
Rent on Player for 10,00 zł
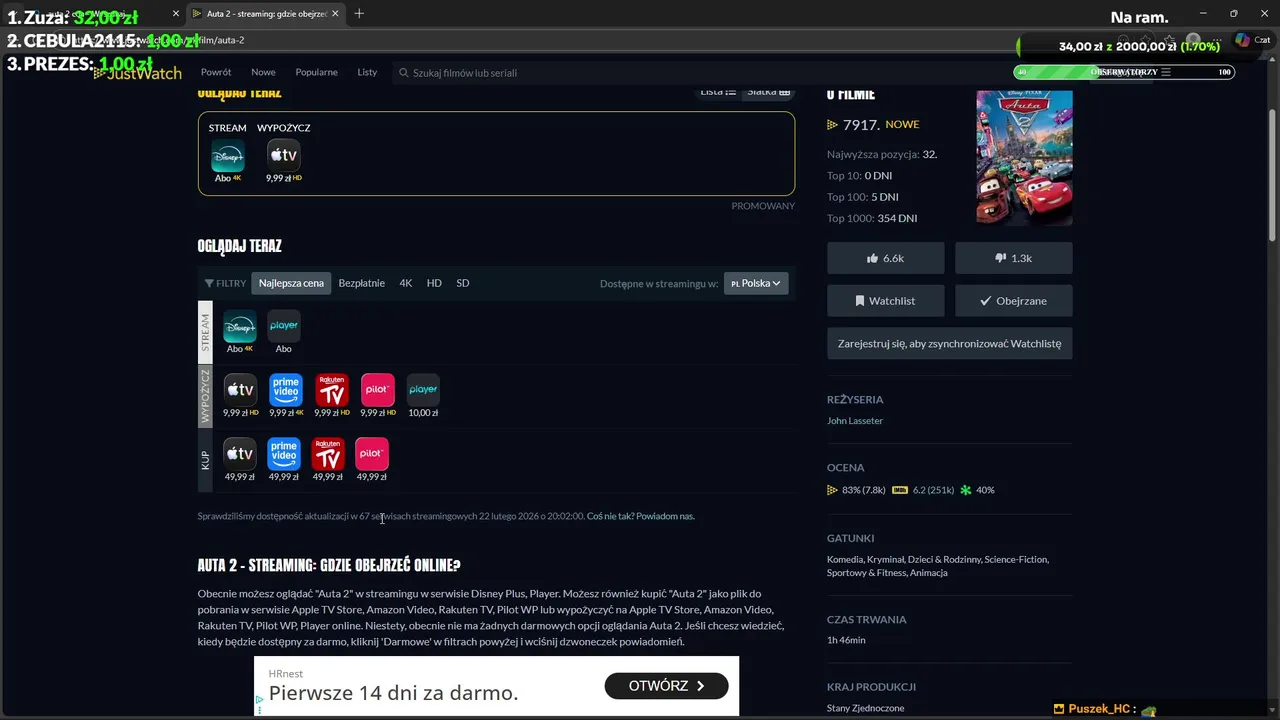[x=424, y=390]
